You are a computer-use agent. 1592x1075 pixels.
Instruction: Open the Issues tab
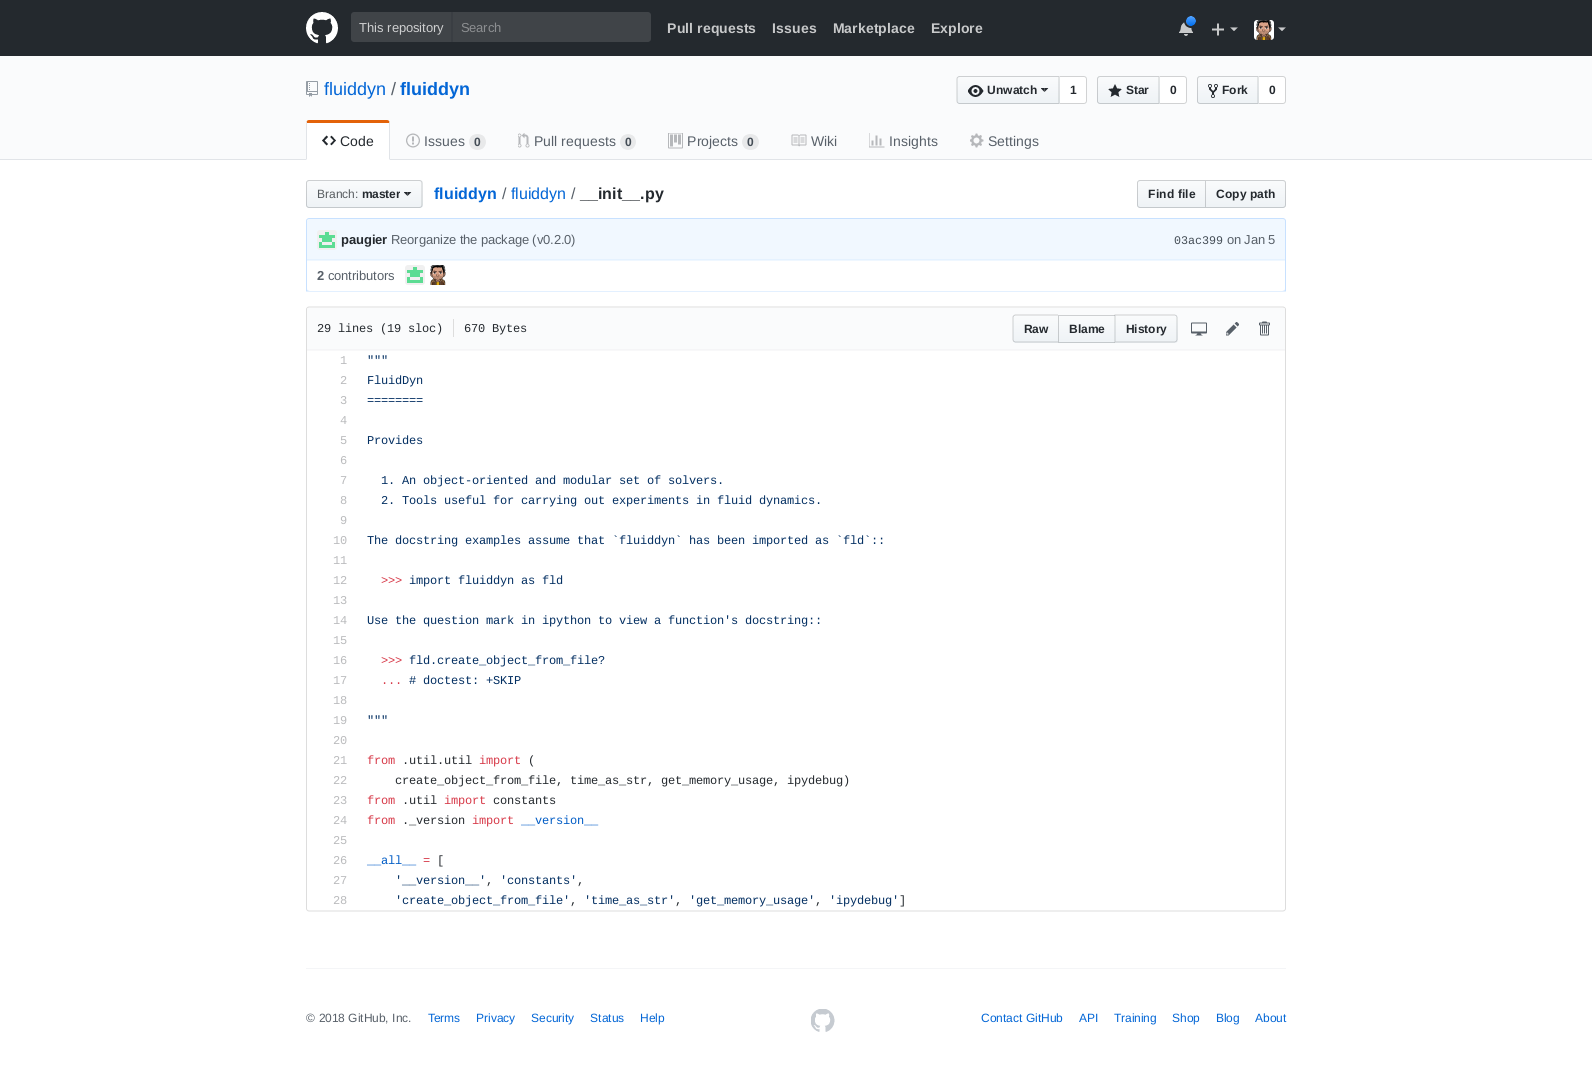point(445,141)
